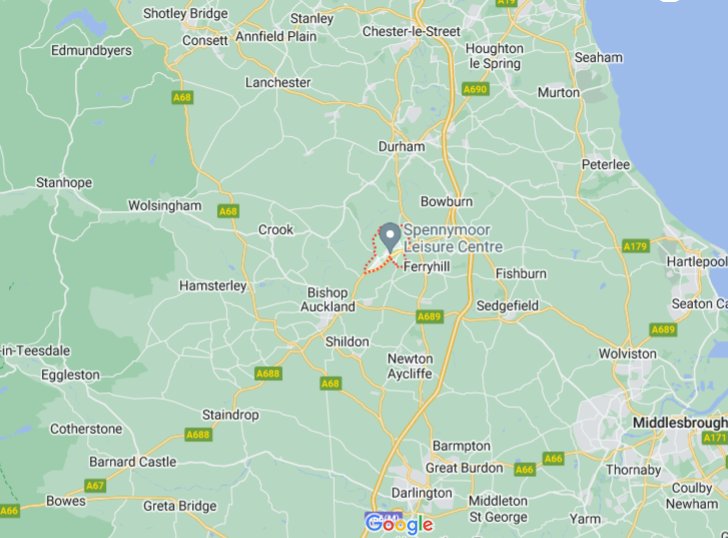728x538 pixels.
Task: Select the Middlesbrough label
Action: point(680,423)
